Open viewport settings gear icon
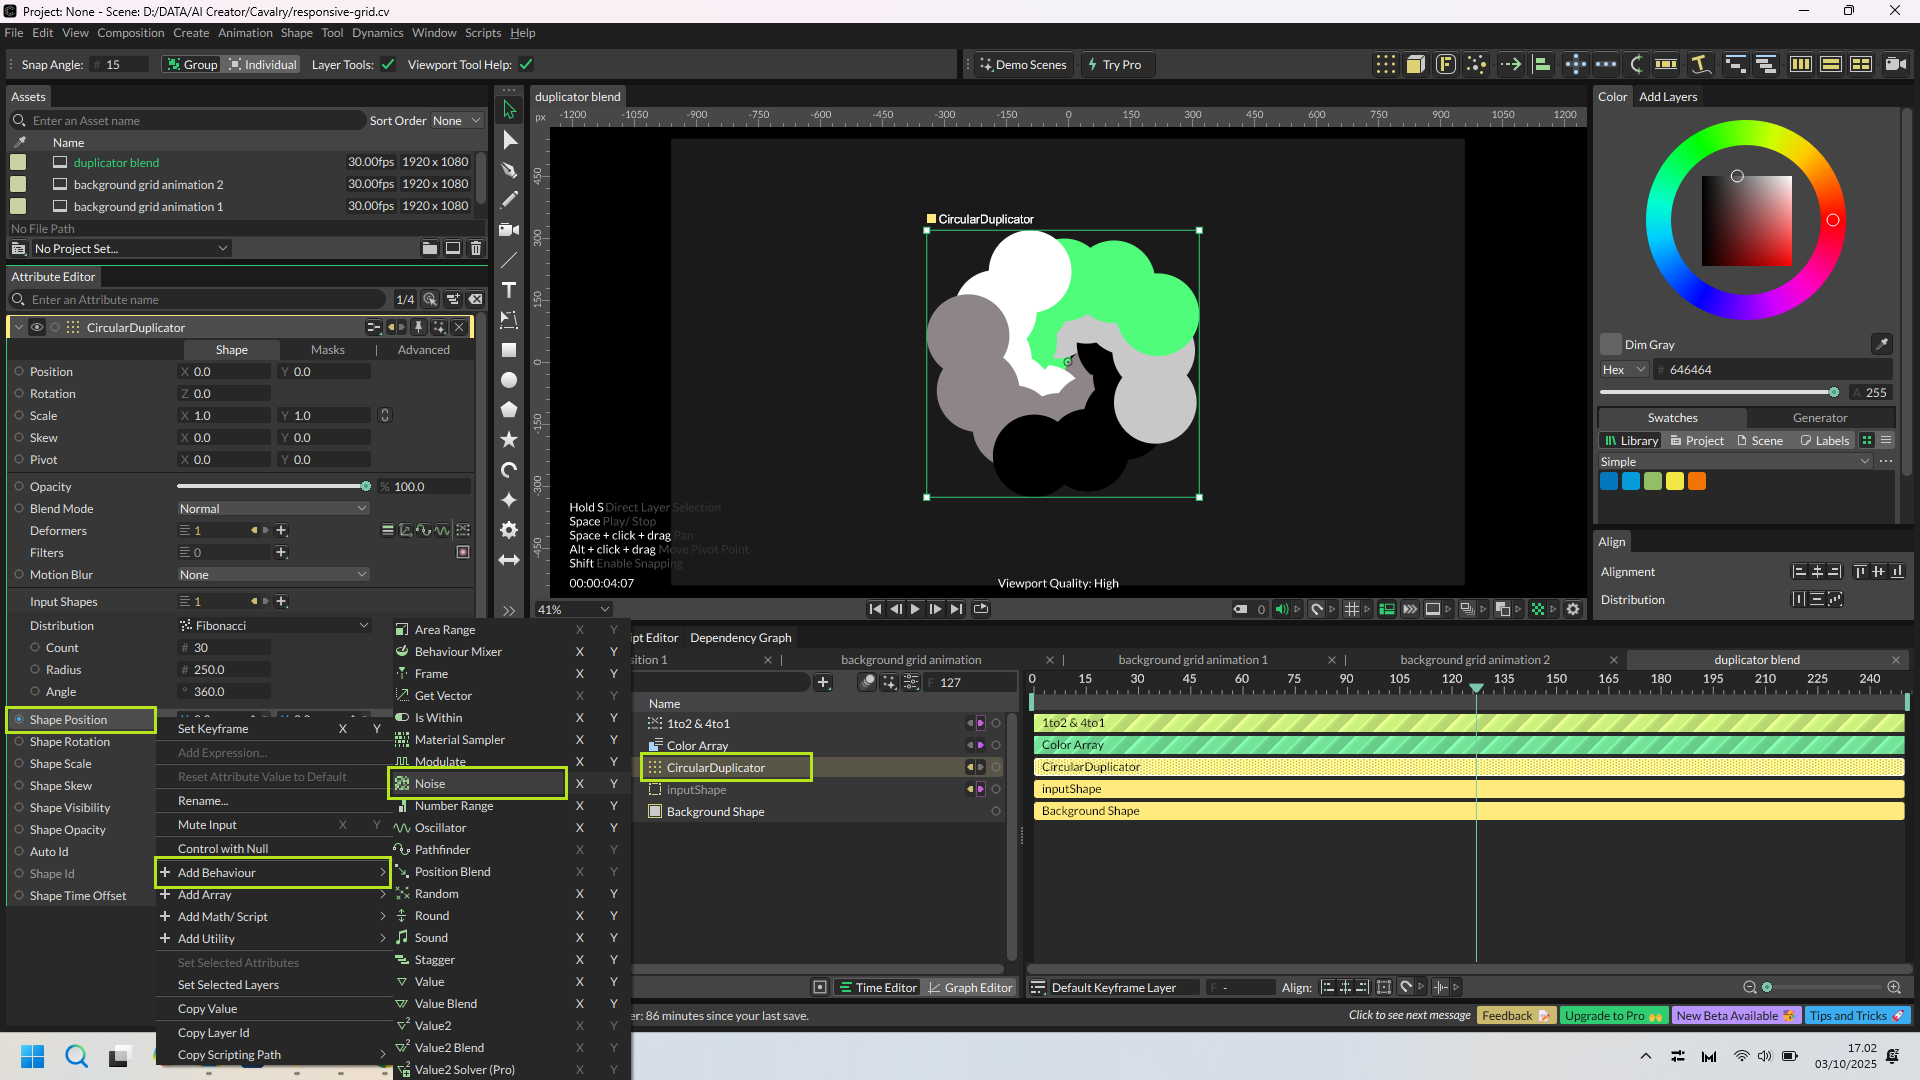The height and width of the screenshot is (1080, 1920). pos(1573,609)
